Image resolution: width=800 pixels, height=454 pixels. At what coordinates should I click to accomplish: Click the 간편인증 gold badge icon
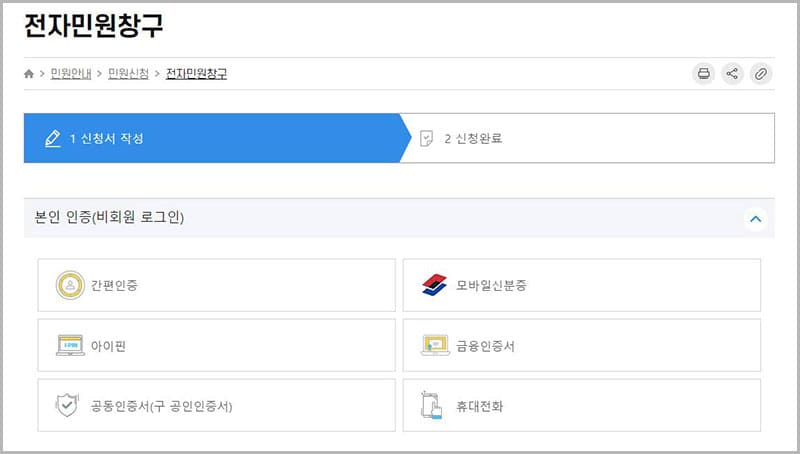70,285
